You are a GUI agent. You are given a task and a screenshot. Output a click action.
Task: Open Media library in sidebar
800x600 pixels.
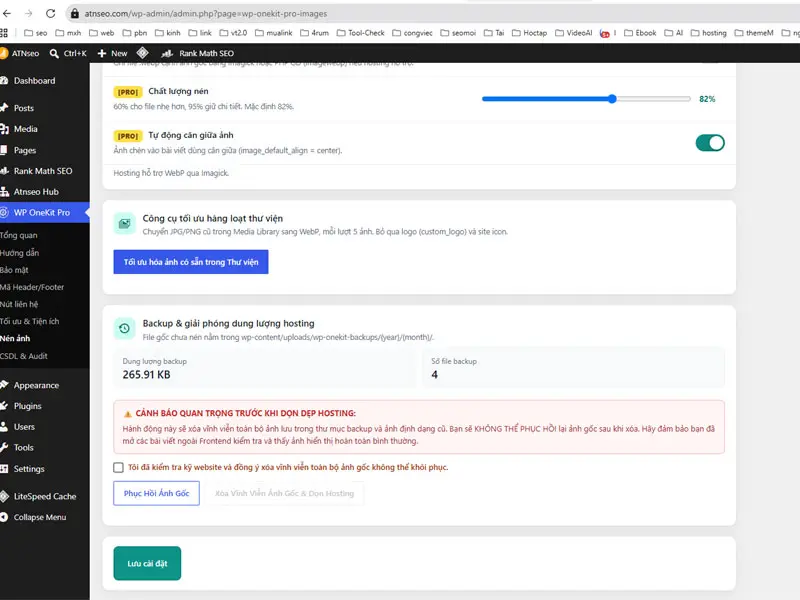(x=26, y=129)
